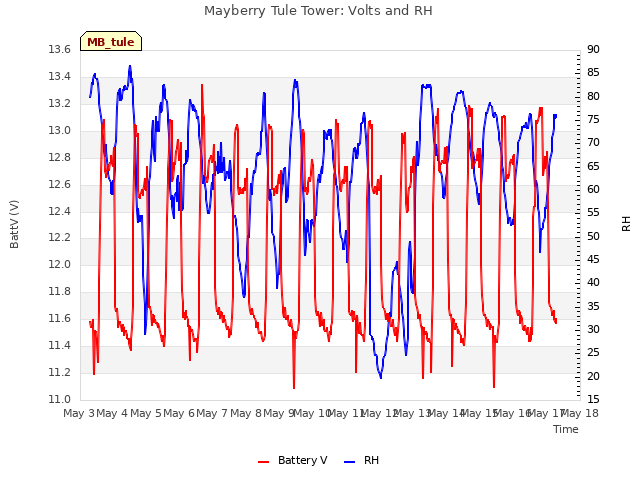Toggle the RH legend entry
The width and height of the screenshot is (640, 480).
point(362,460)
